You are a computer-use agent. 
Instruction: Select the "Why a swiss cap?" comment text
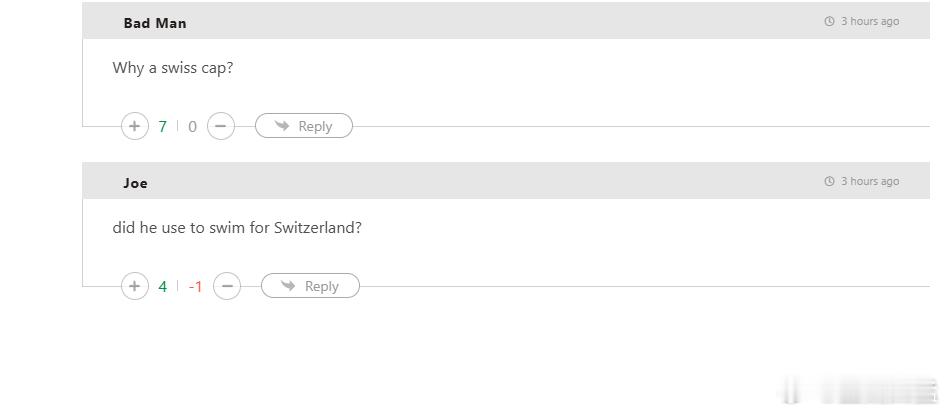(x=173, y=68)
